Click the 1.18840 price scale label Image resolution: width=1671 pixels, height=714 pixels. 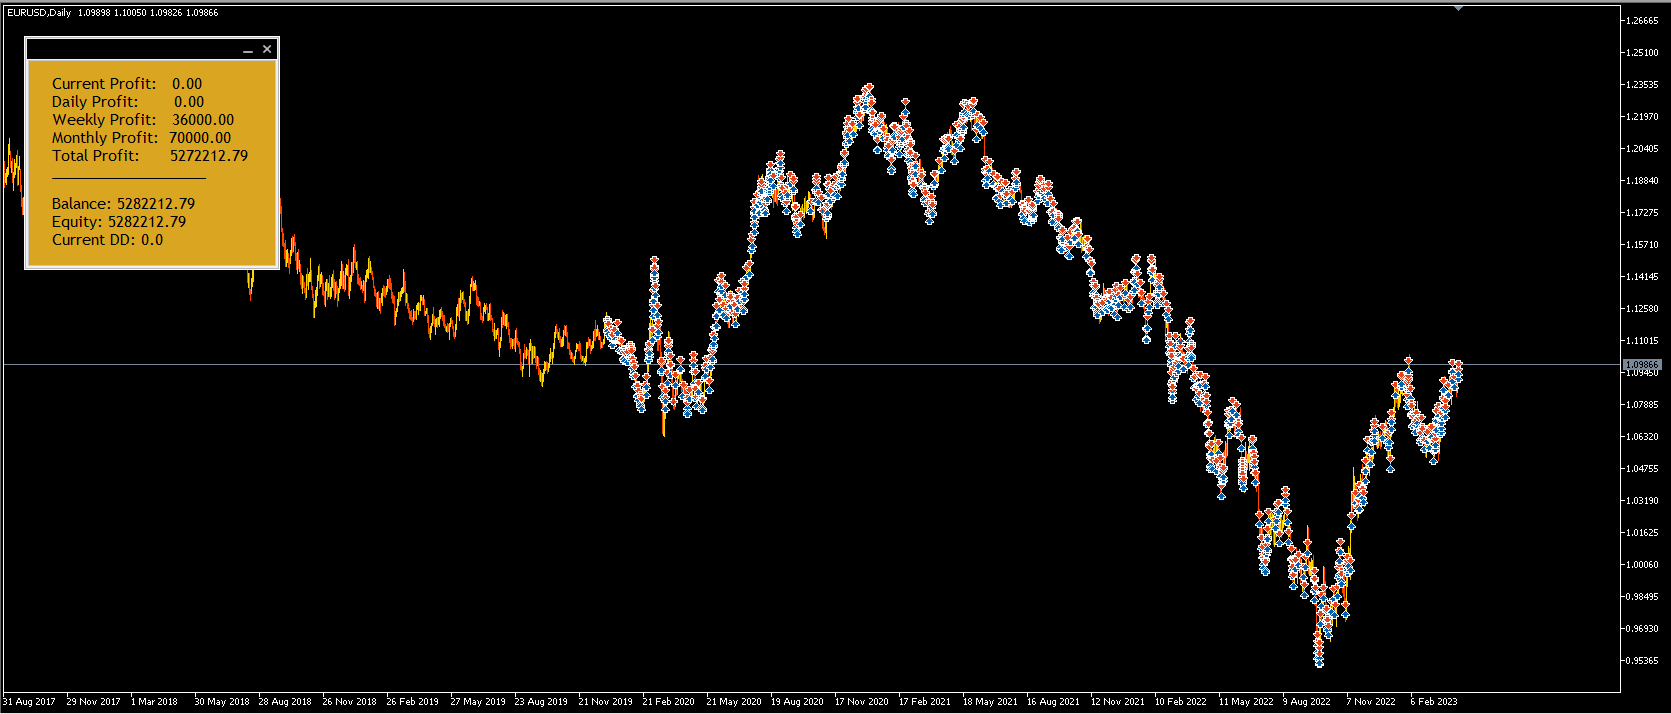(x=1642, y=181)
